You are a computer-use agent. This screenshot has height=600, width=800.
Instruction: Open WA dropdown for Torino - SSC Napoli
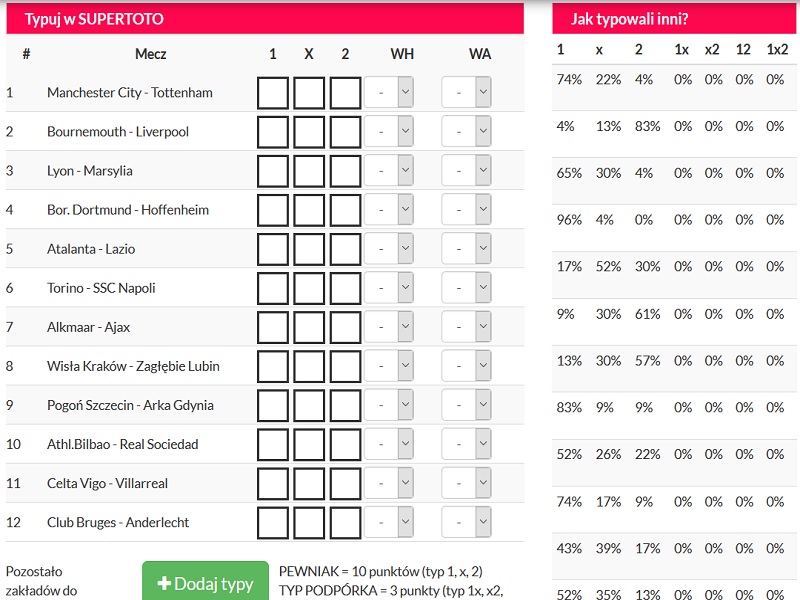click(x=466, y=288)
